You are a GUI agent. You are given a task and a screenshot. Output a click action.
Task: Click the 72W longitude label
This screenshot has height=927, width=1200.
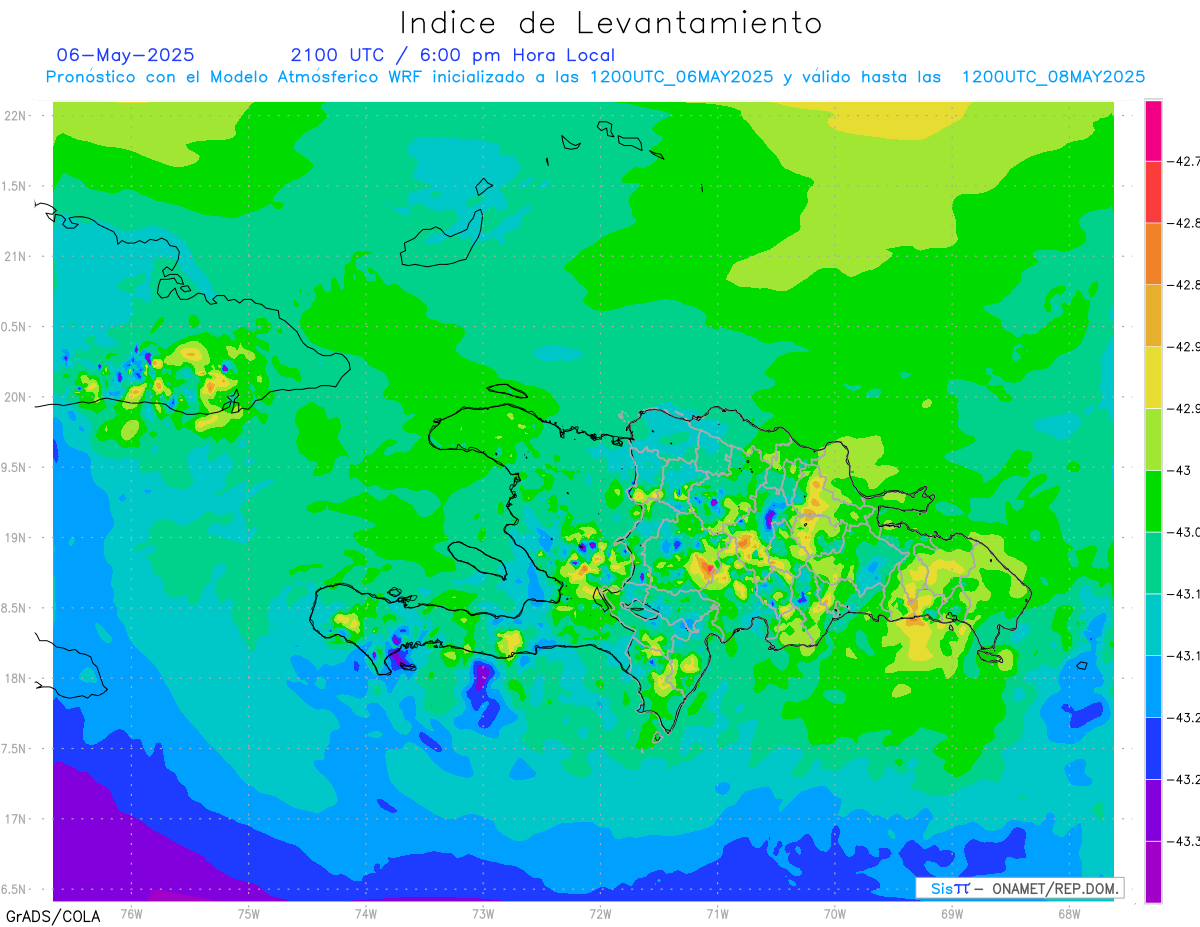coord(600,913)
